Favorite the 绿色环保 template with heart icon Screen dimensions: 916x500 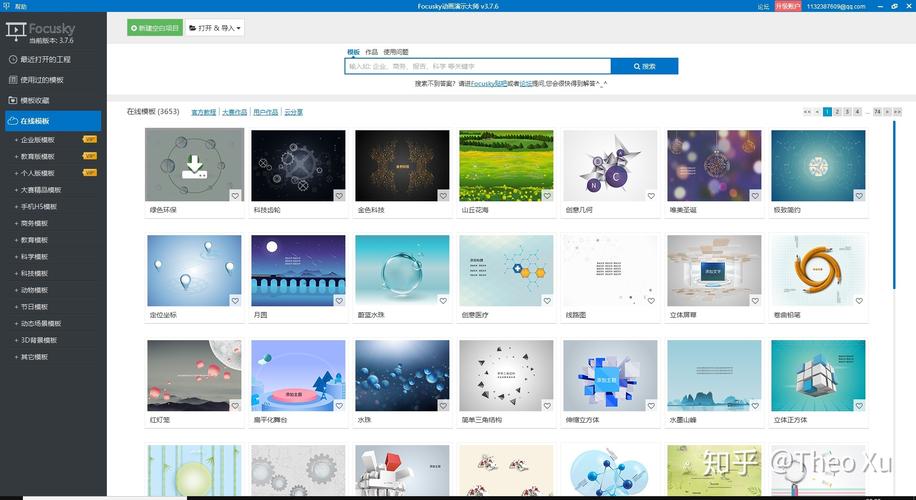click(x=235, y=196)
